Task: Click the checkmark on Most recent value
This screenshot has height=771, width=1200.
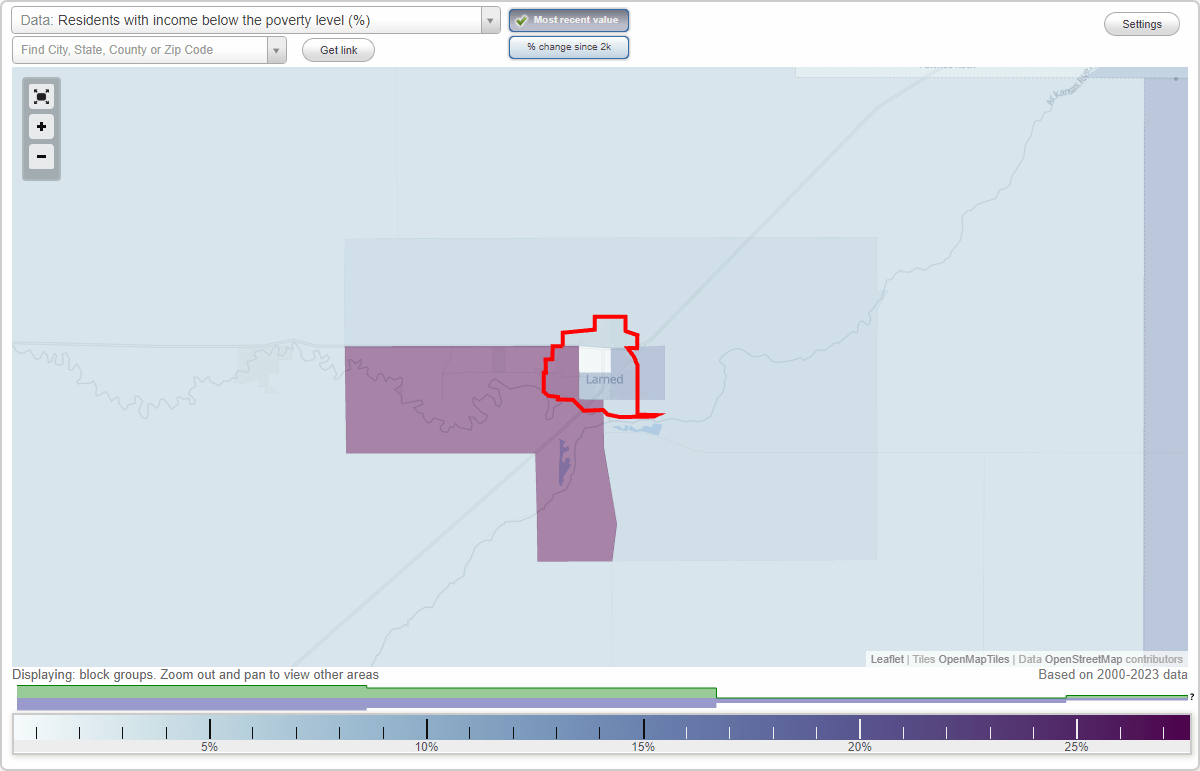Action: [521, 19]
